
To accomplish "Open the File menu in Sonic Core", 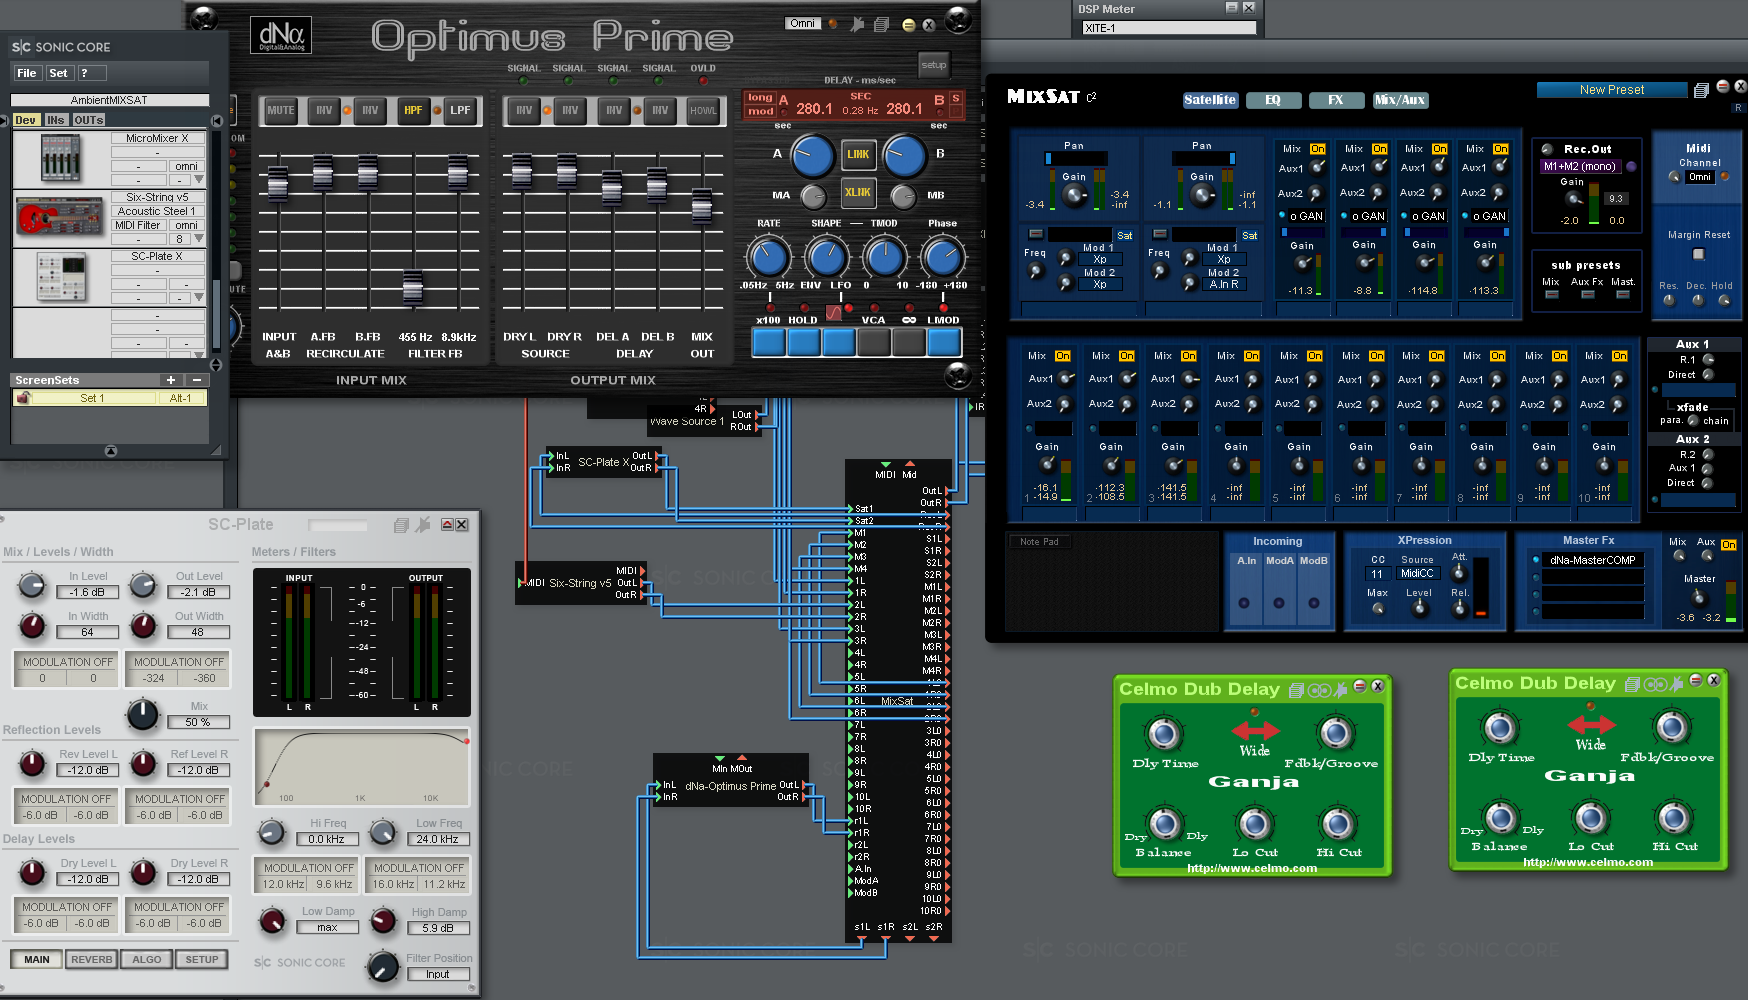I will tap(27, 73).
